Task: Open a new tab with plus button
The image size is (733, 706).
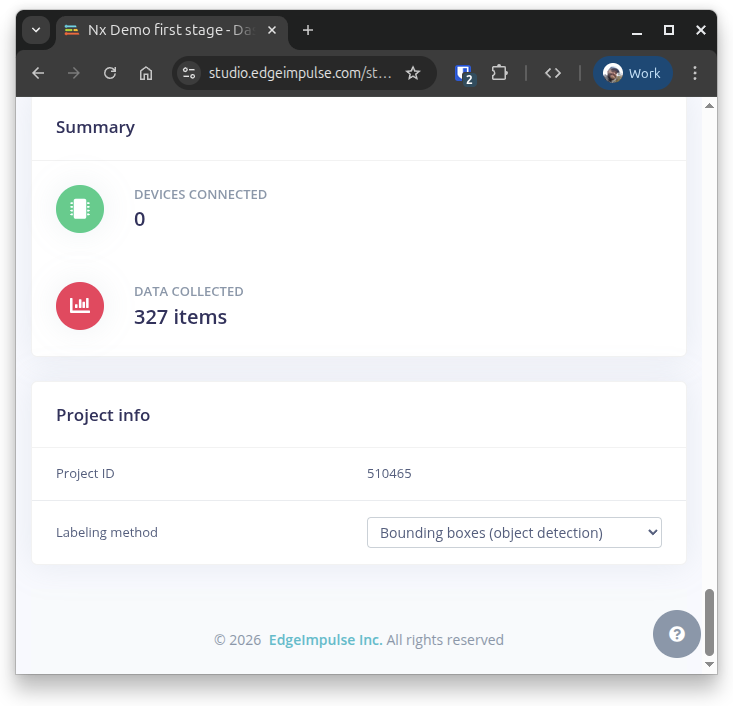Action: [x=308, y=30]
